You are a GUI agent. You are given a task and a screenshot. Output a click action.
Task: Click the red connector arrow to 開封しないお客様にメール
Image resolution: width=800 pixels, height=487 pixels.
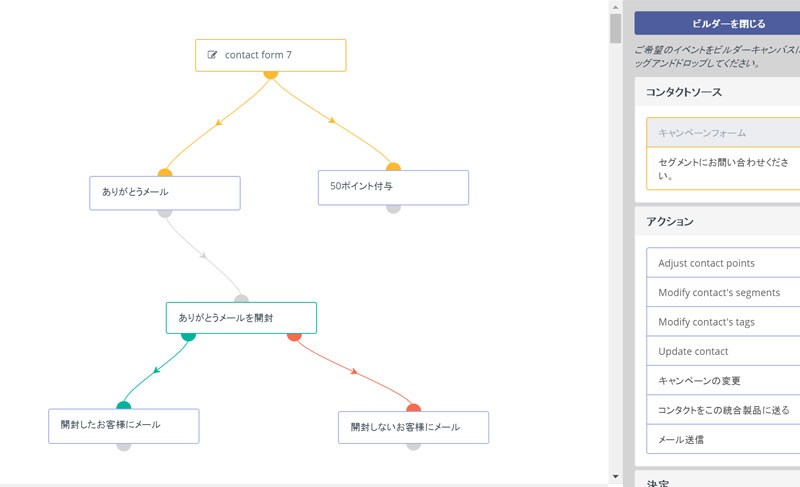[x=354, y=371]
